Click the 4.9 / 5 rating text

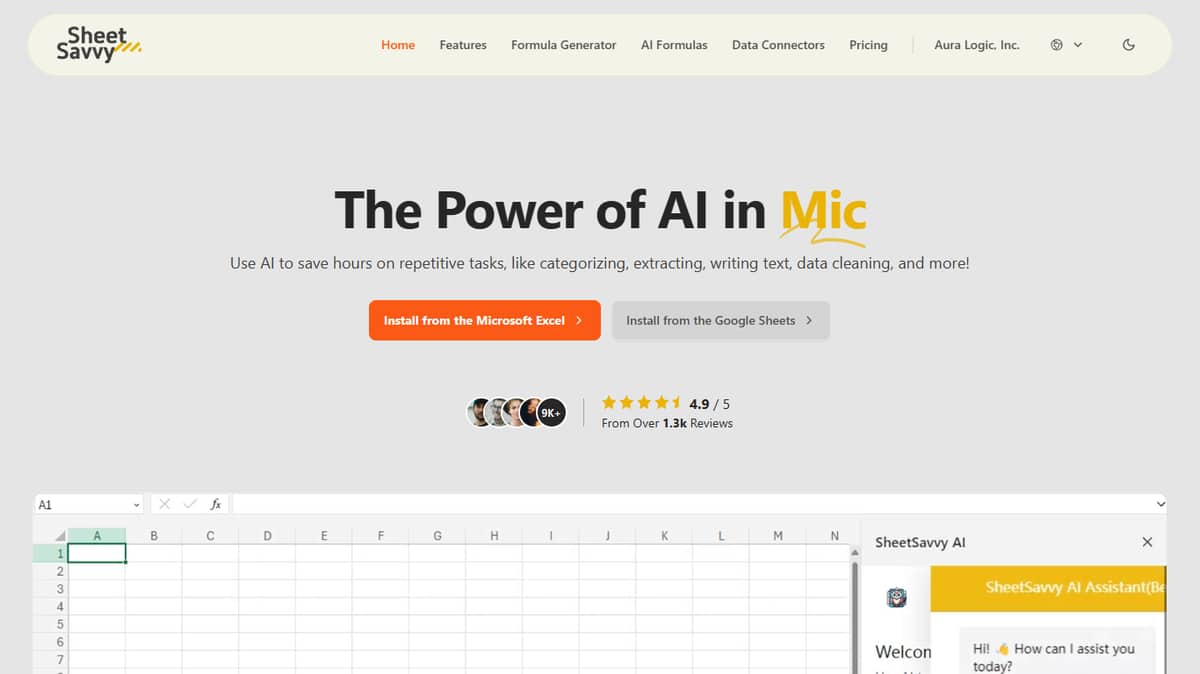click(x=710, y=404)
